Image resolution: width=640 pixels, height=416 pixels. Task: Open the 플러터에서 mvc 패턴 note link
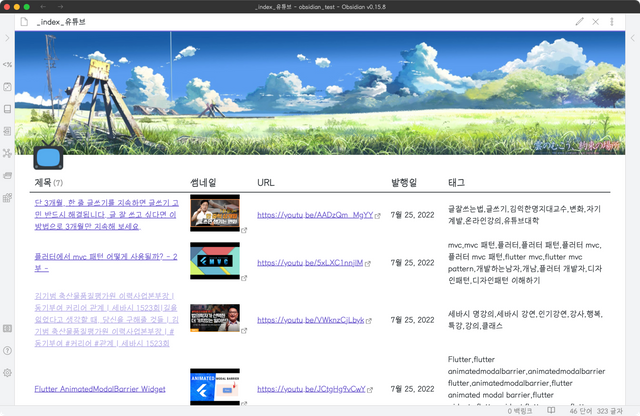tap(106, 262)
